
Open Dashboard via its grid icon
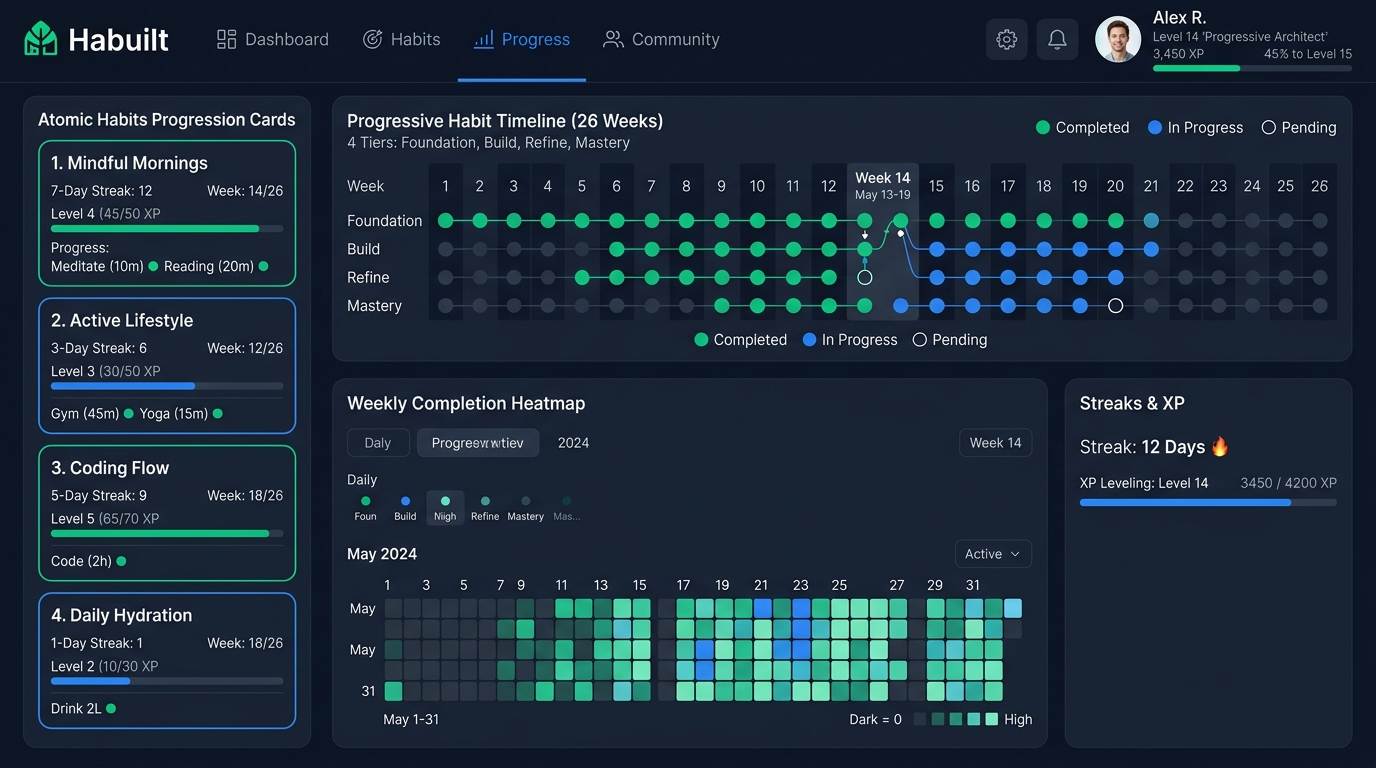pyautogui.click(x=227, y=39)
